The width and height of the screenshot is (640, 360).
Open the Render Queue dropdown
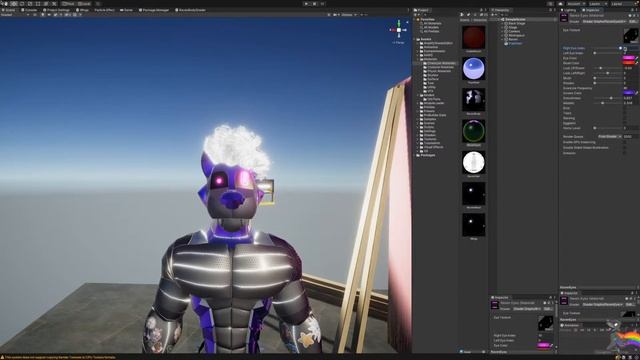tap(610, 136)
